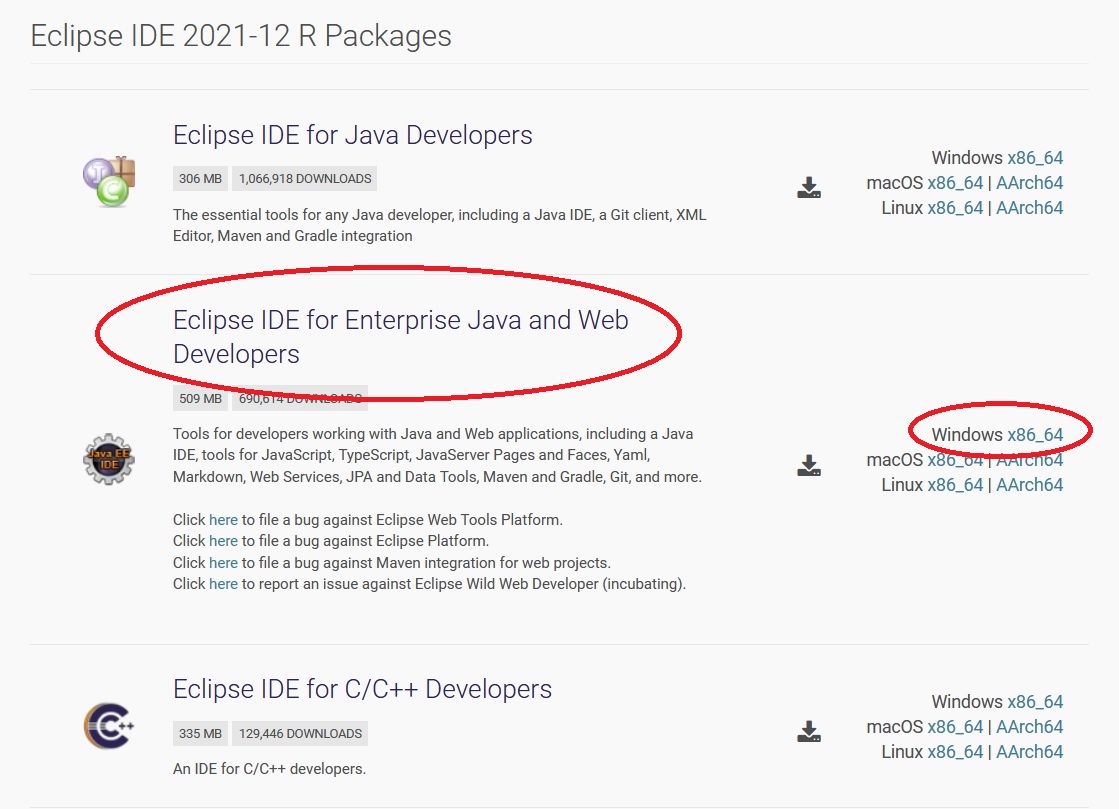Image resolution: width=1119 pixels, height=809 pixels.
Task: Click the Java Developers package icon
Action: tap(108, 182)
